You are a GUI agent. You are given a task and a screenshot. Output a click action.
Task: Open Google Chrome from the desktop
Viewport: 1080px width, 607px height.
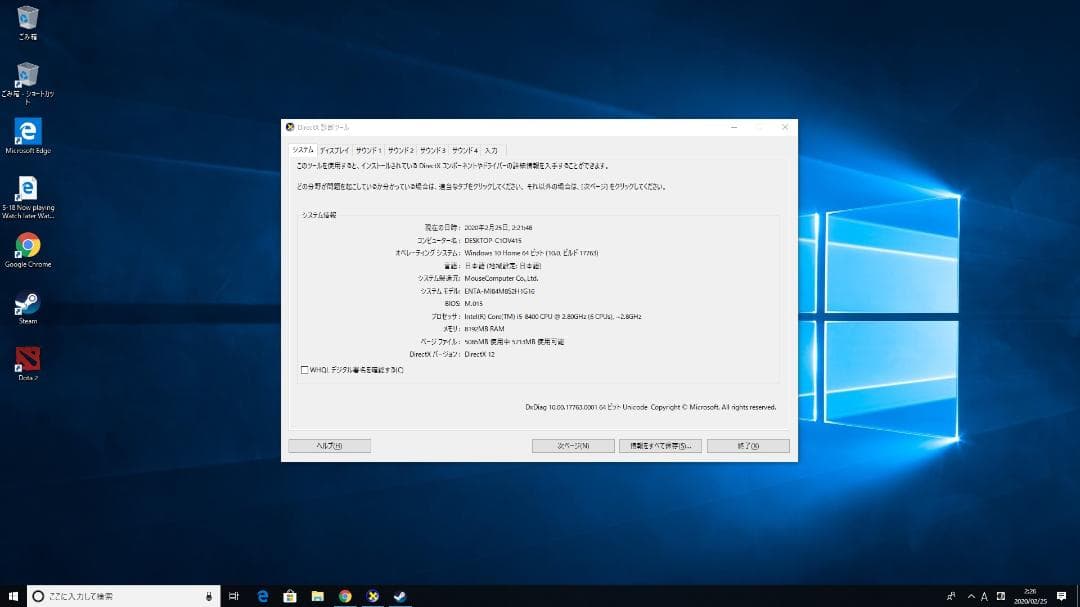pyautogui.click(x=27, y=245)
